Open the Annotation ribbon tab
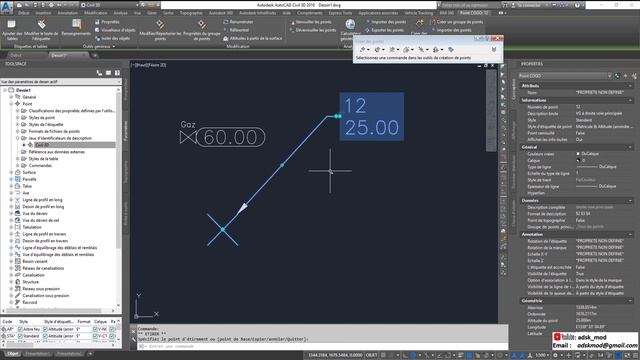This screenshot has height=360, width=640. [67, 13]
